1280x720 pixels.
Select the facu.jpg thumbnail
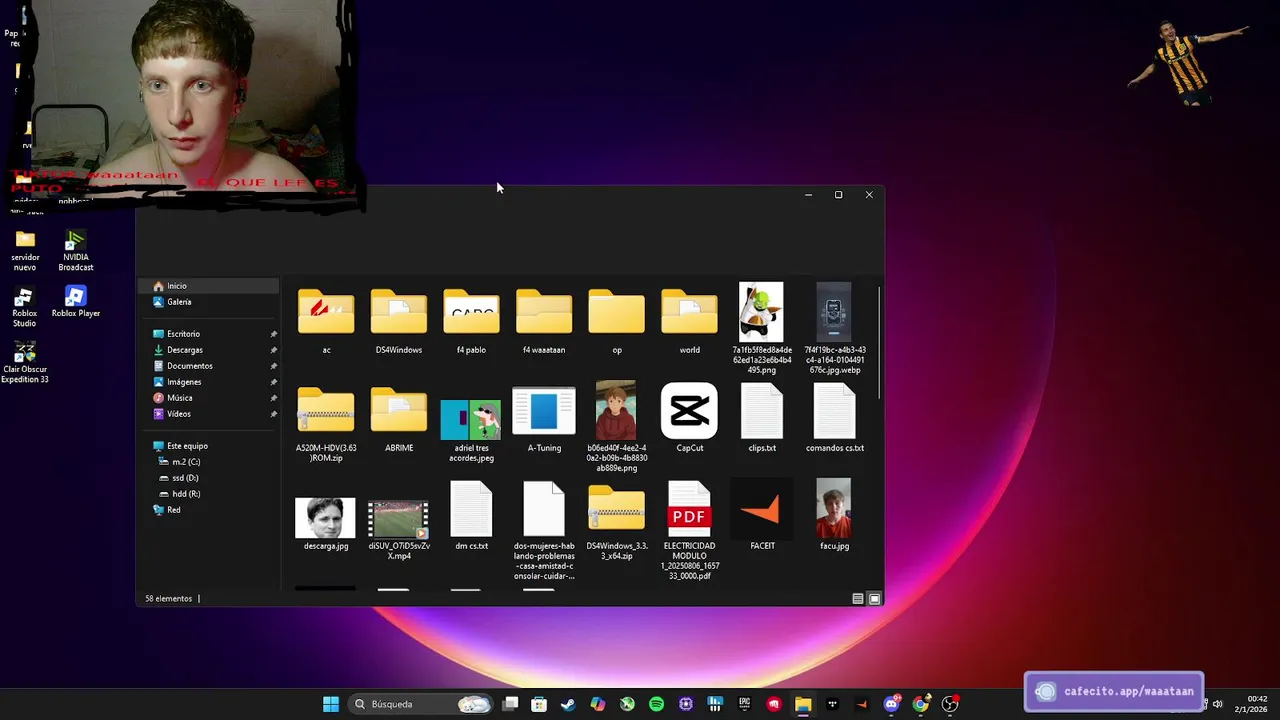(834, 515)
